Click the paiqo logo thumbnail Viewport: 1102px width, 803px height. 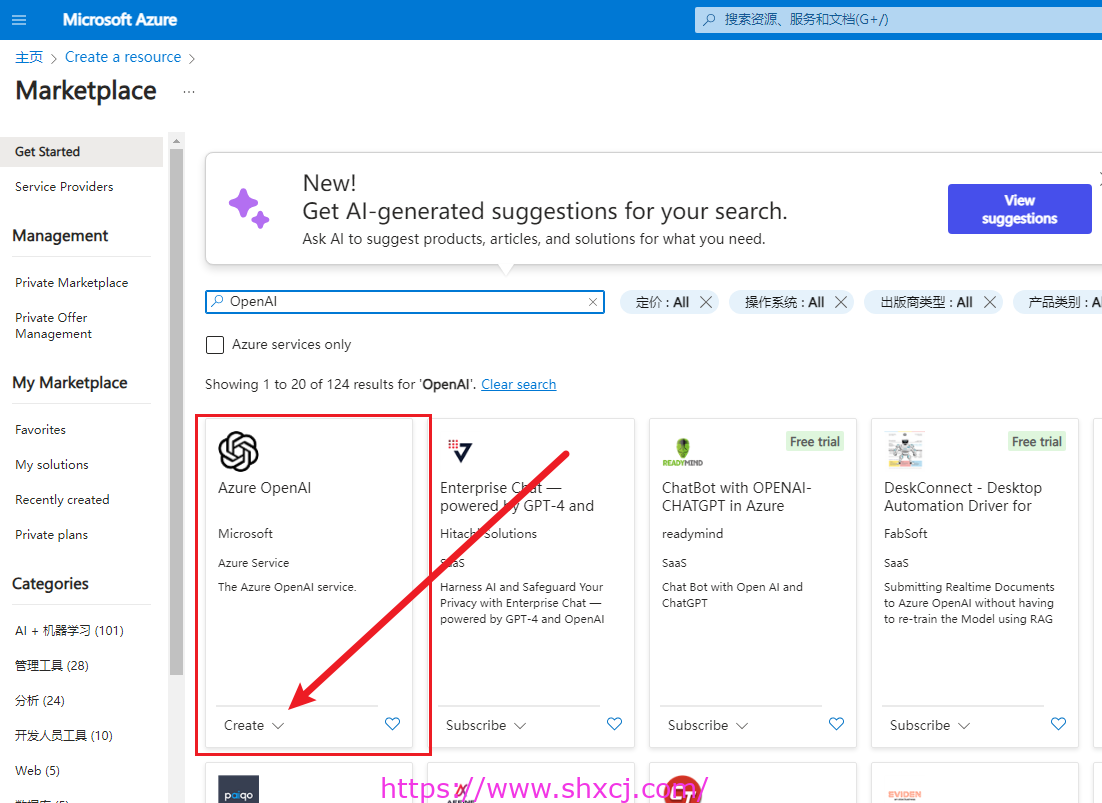pos(238,789)
